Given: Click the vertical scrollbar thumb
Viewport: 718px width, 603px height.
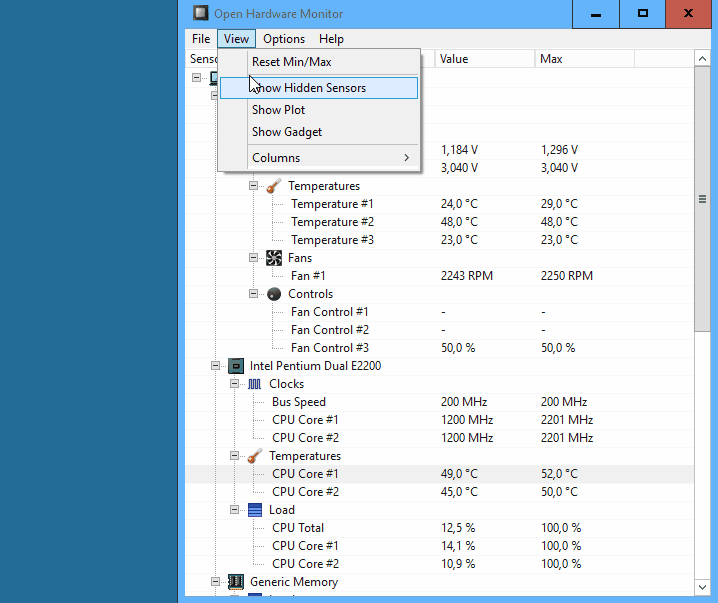Looking at the screenshot, I should (x=702, y=199).
